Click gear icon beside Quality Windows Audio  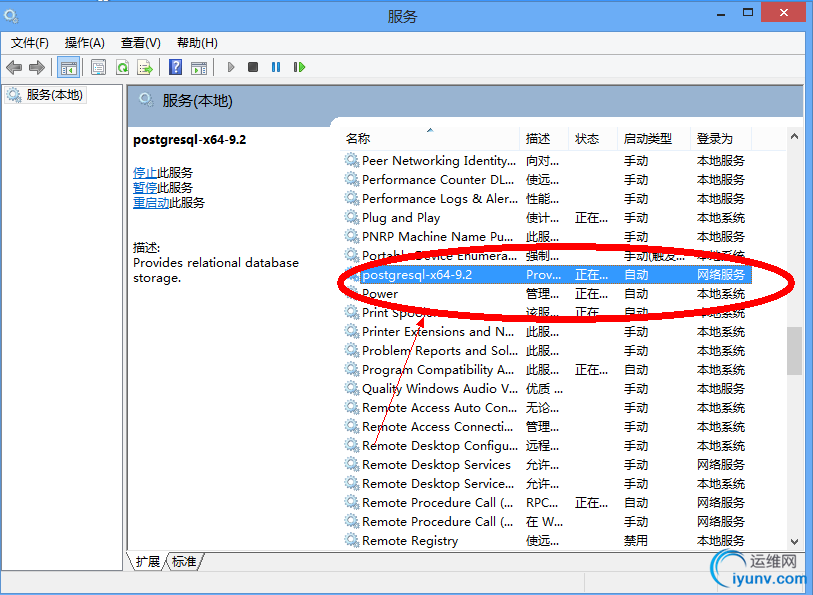[x=352, y=389]
